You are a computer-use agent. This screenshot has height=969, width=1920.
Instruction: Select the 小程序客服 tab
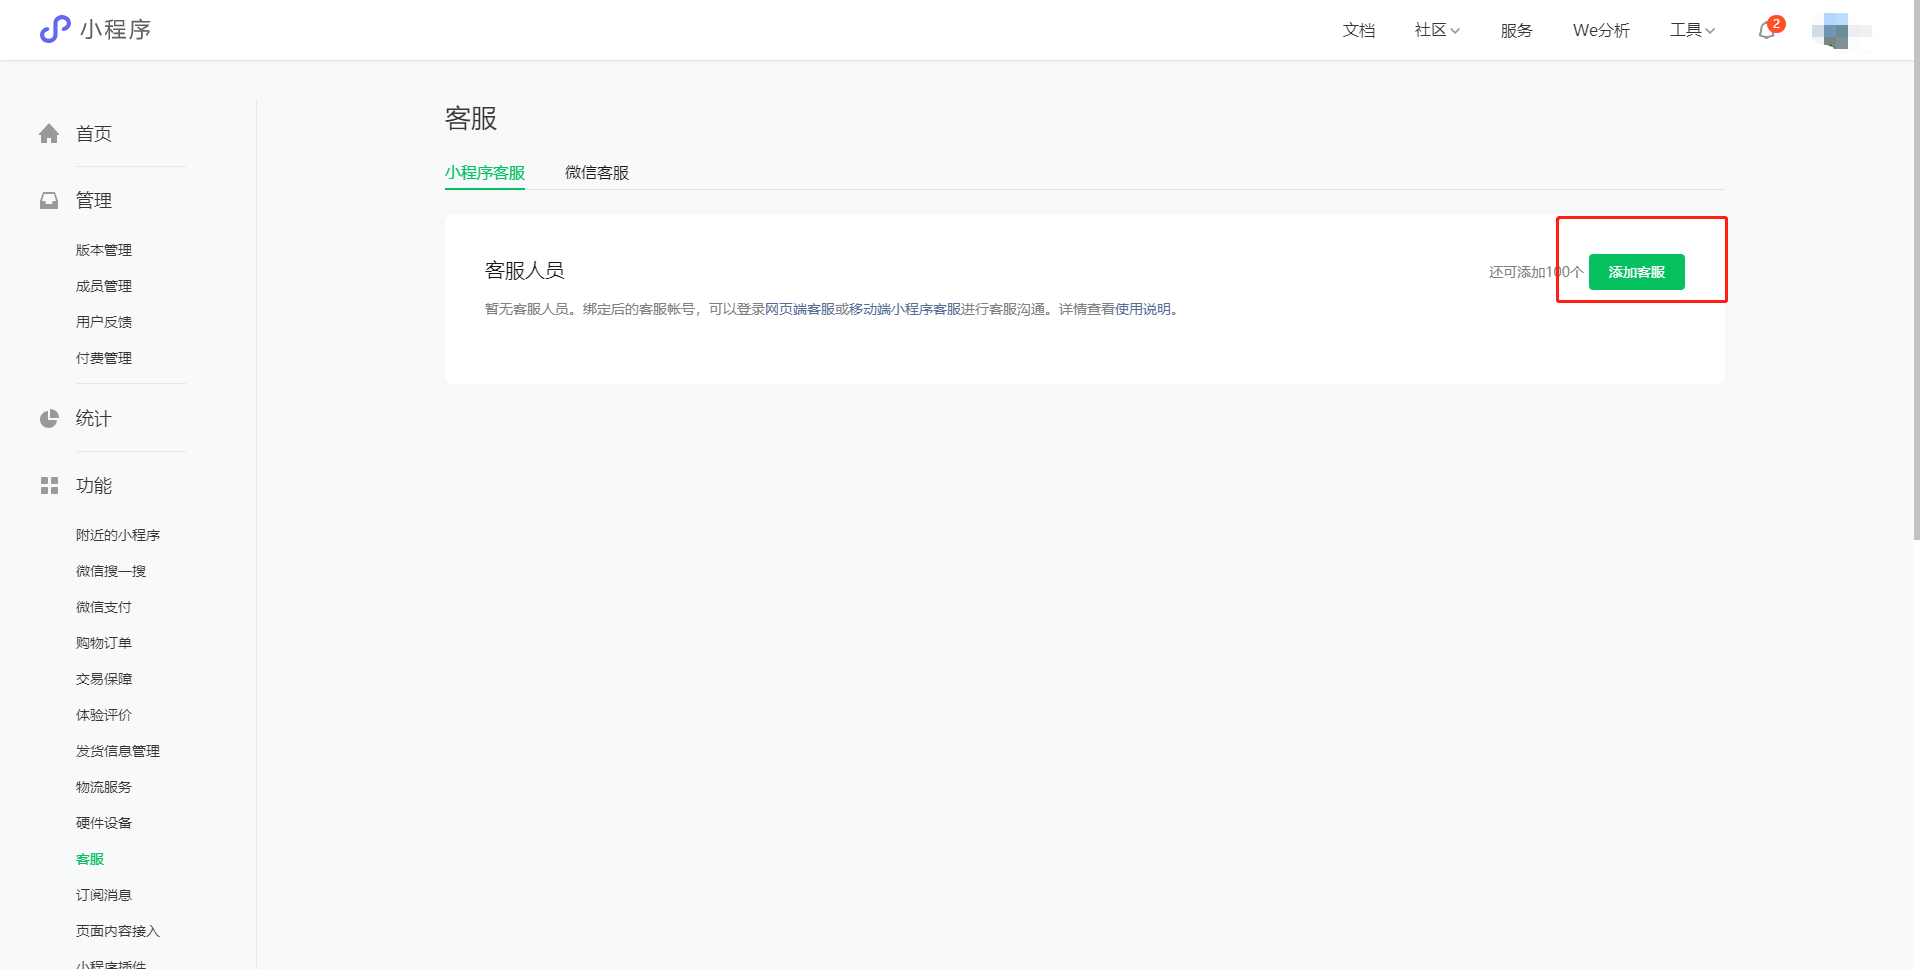[x=485, y=173]
